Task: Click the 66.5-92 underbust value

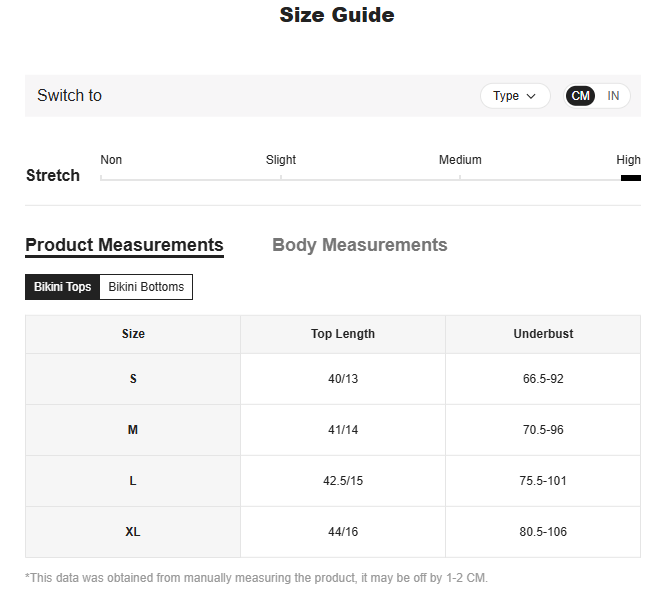Action: [x=543, y=379]
